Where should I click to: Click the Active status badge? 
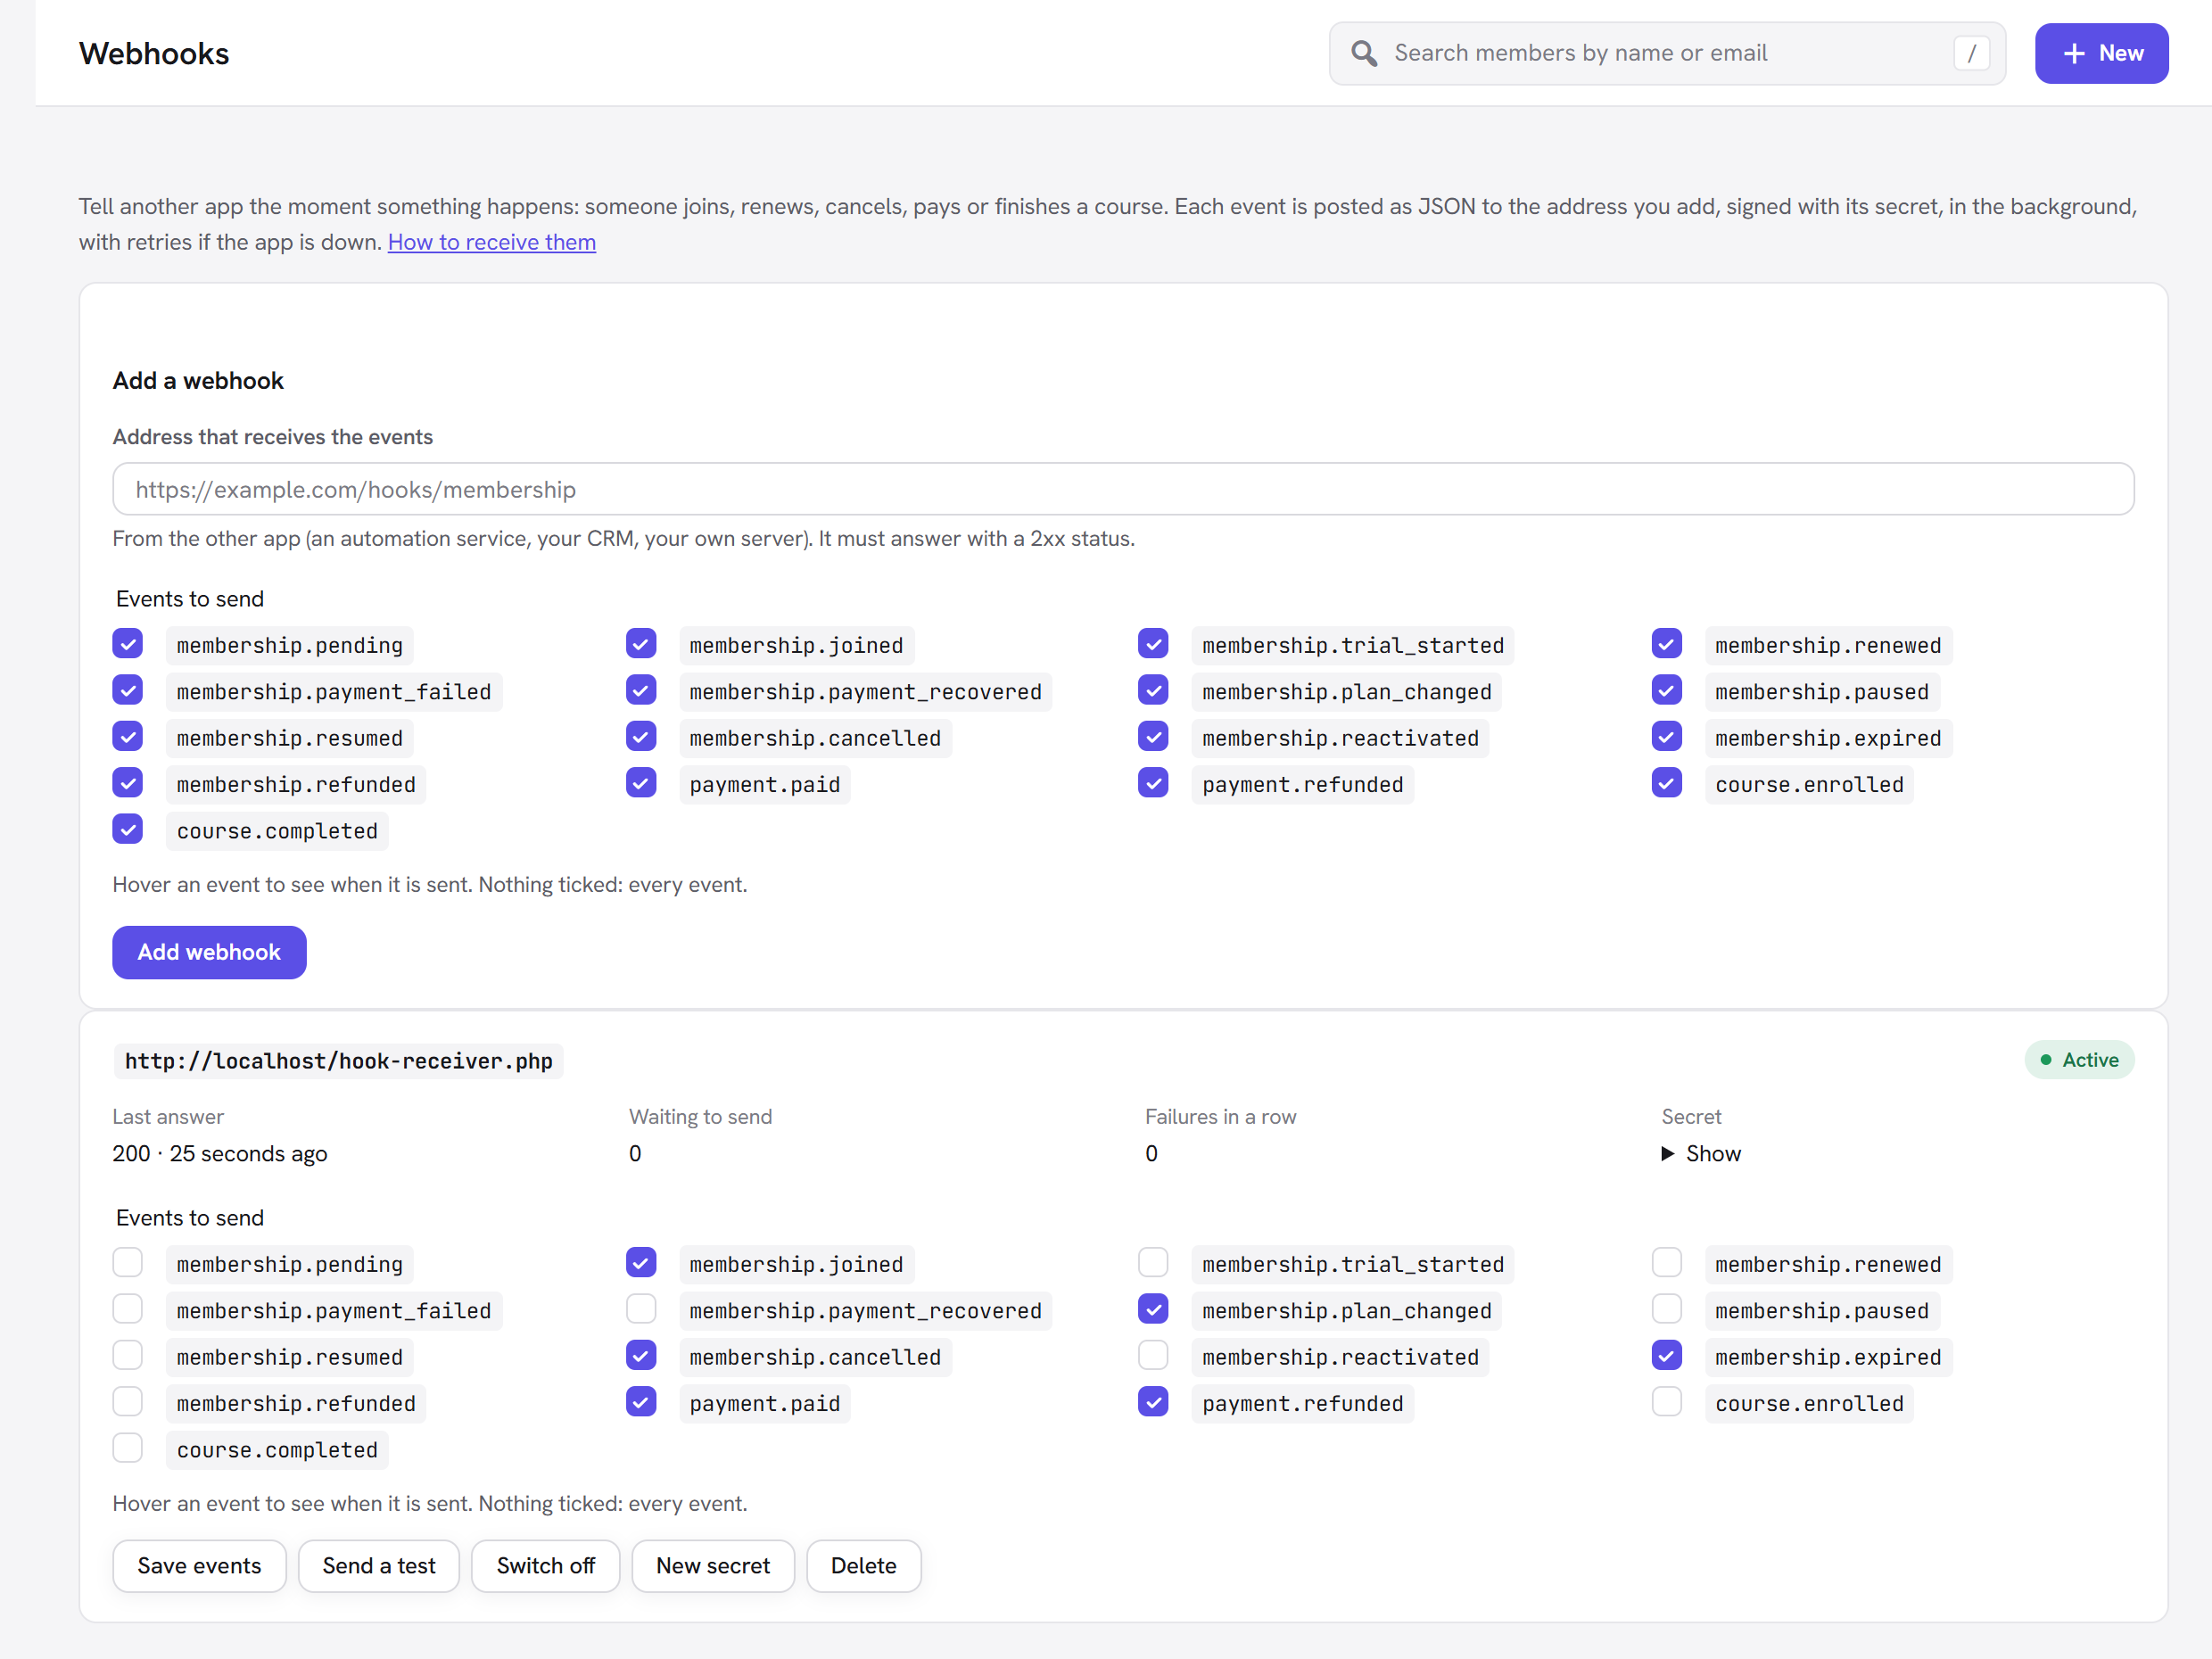tap(2079, 1060)
